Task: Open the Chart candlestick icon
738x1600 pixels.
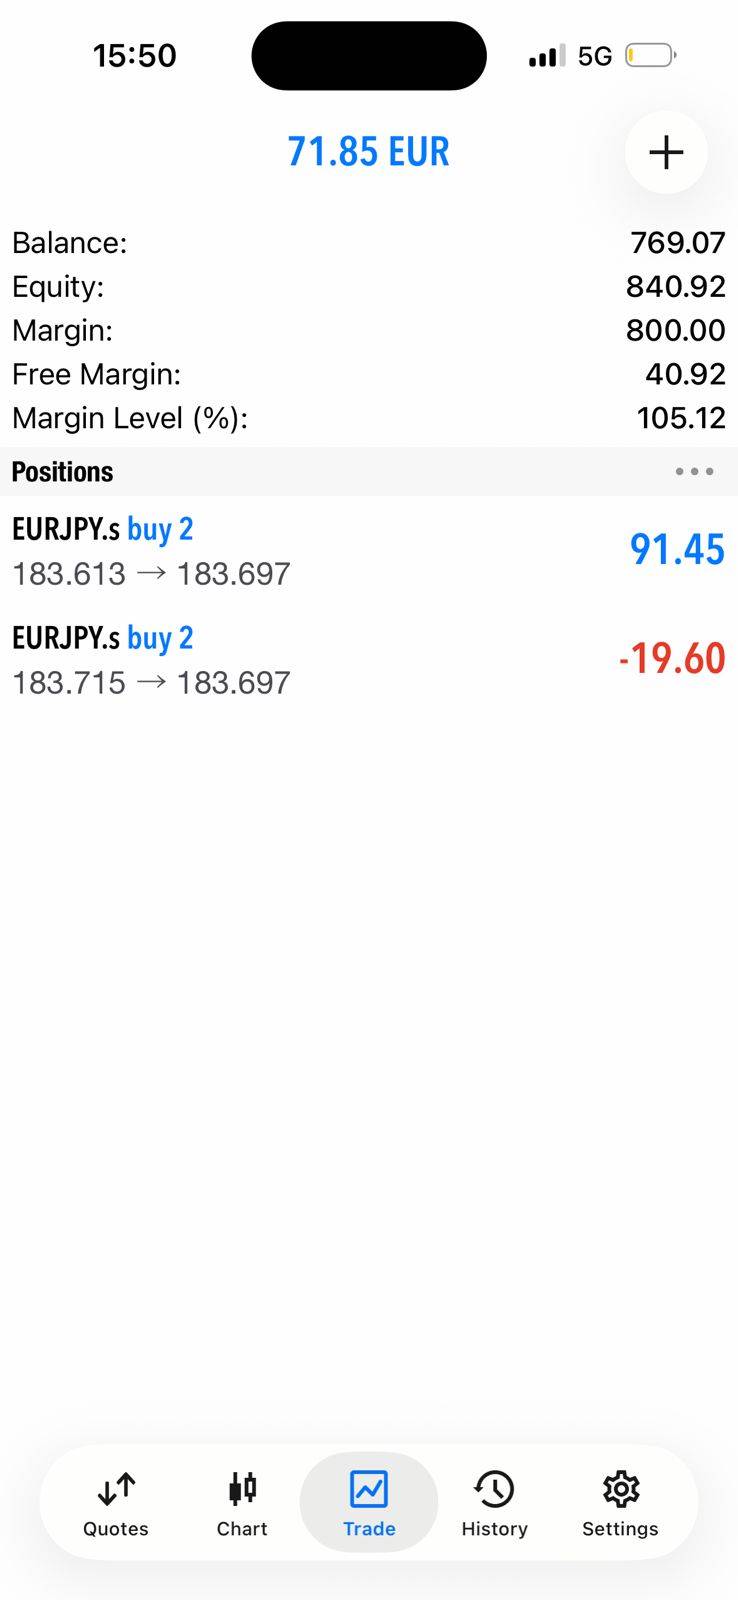Action: 242,1489
